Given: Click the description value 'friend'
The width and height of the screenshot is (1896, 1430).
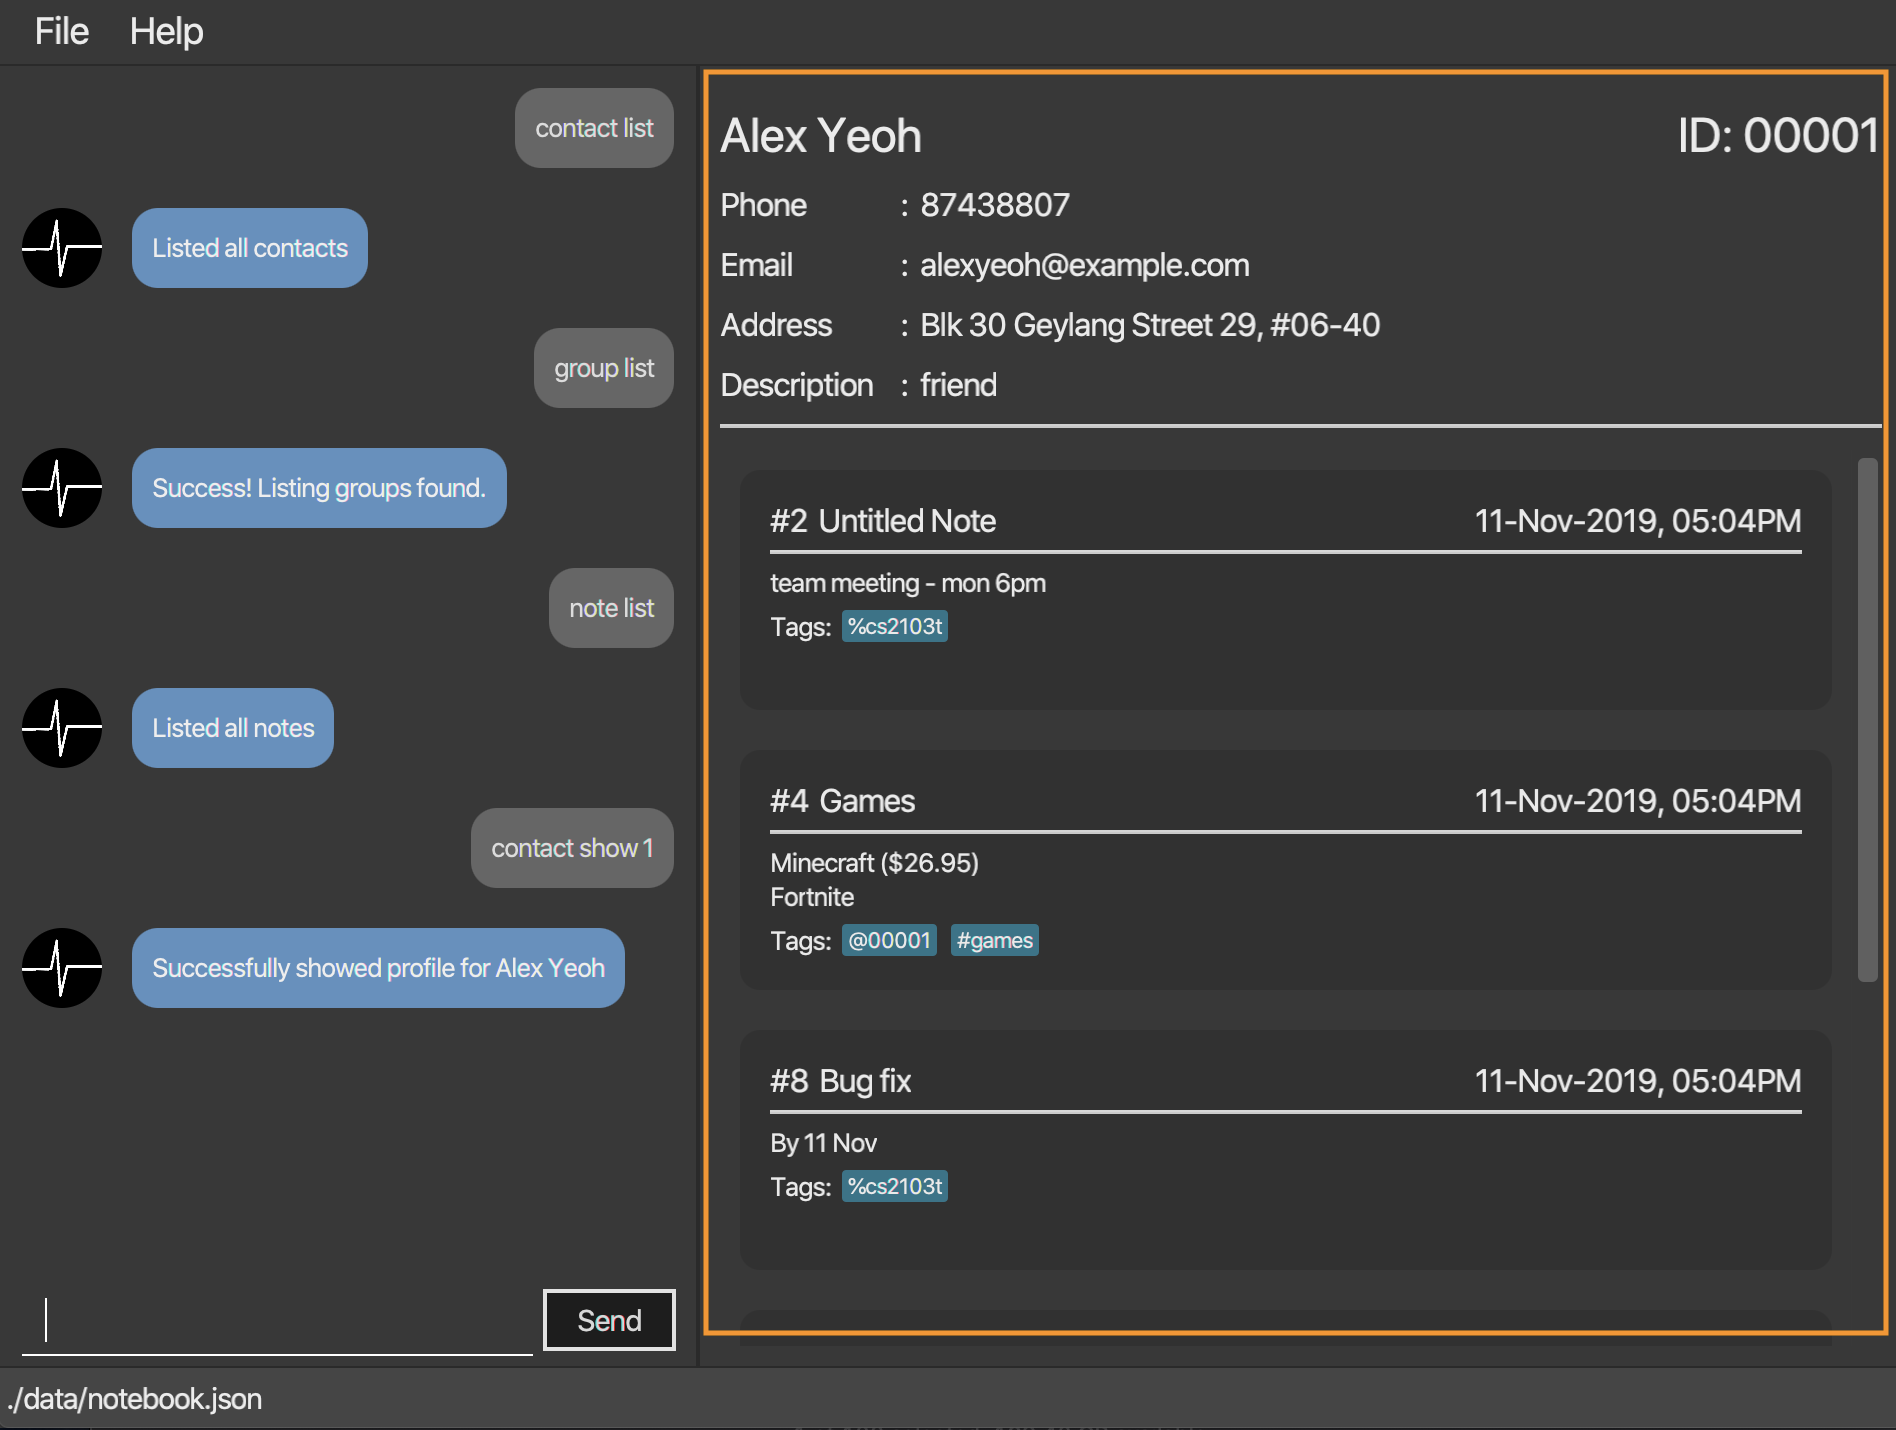Looking at the screenshot, I should pos(958,385).
